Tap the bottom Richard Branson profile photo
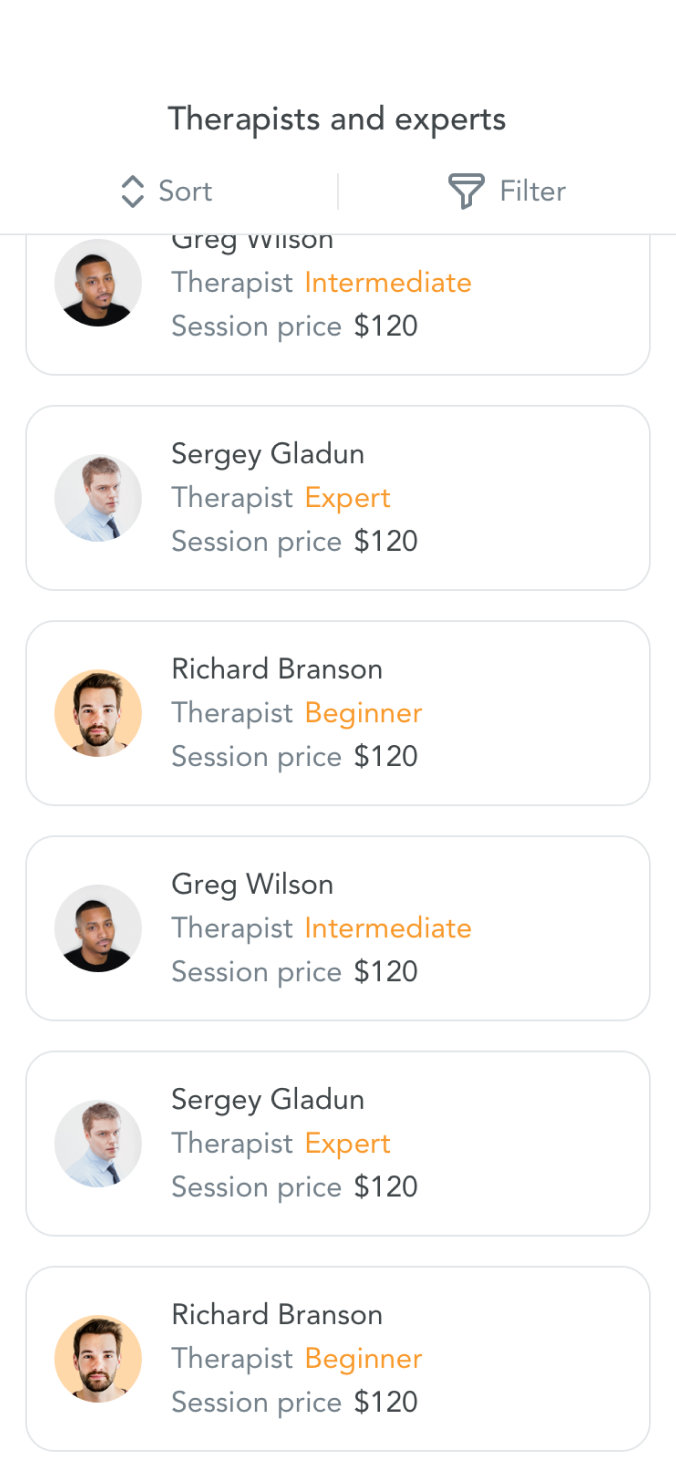The image size is (676, 1481). (x=98, y=1358)
